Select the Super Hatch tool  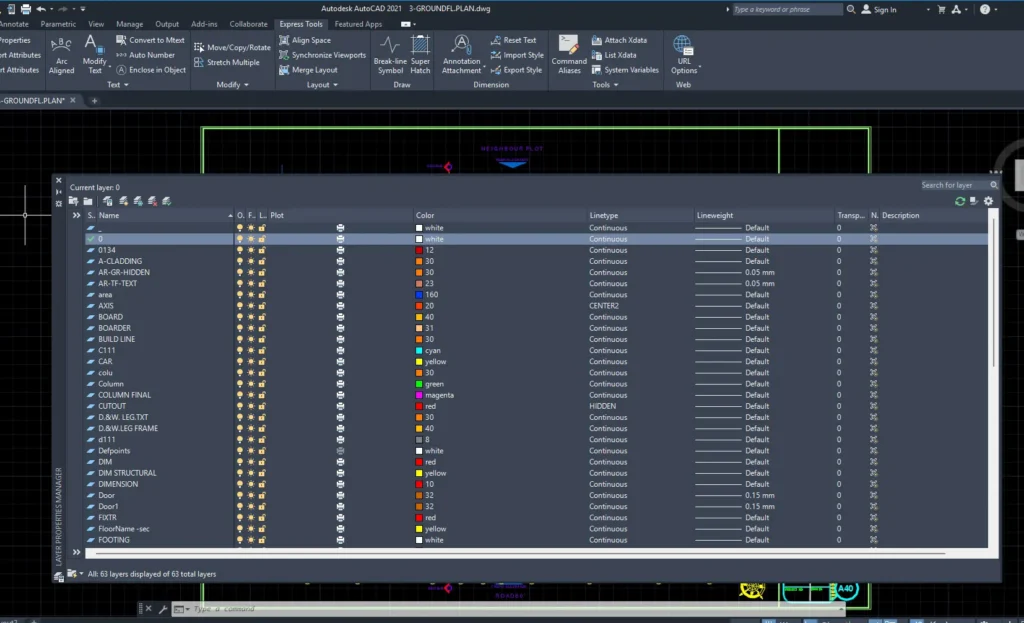click(420, 55)
